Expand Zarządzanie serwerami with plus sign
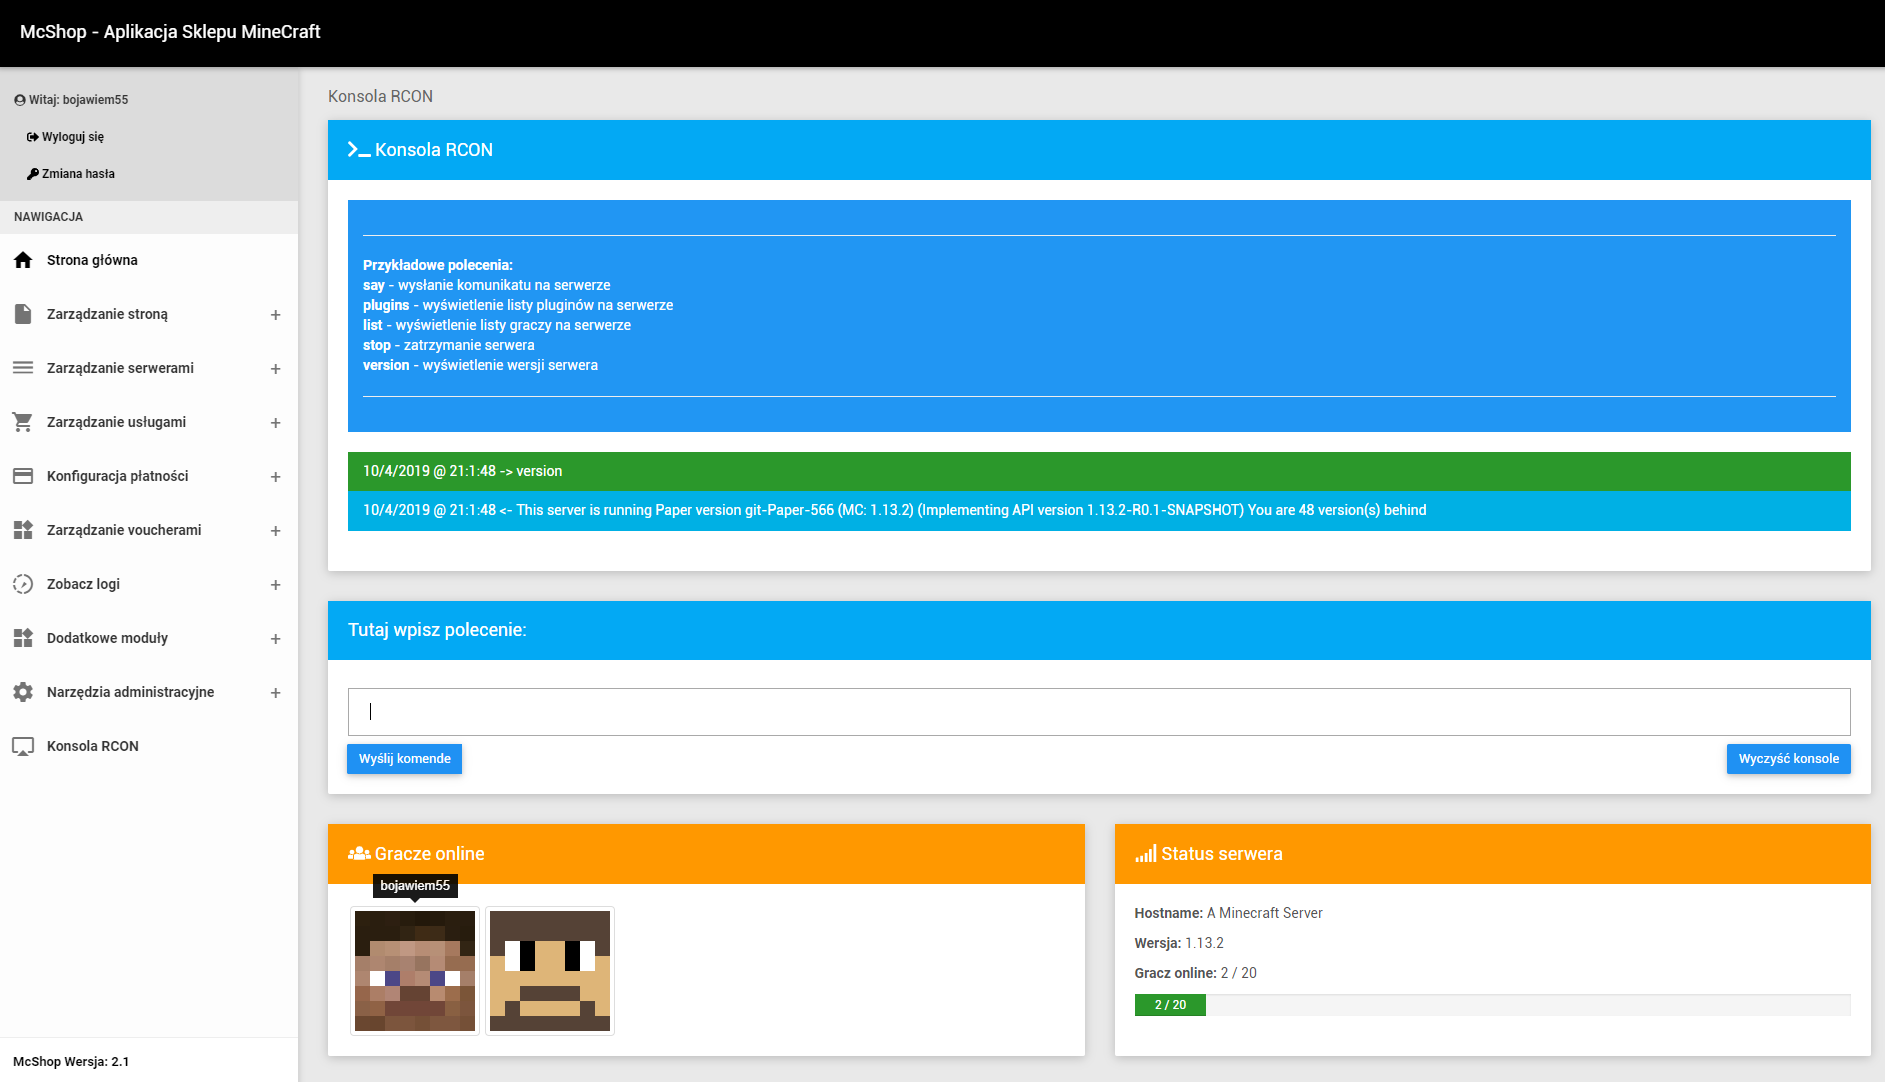This screenshot has width=1885, height=1082. (275, 369)
